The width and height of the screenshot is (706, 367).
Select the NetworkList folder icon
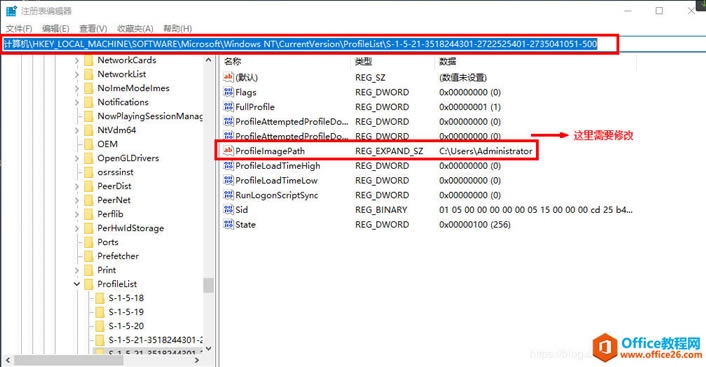[x=89, y=74]
